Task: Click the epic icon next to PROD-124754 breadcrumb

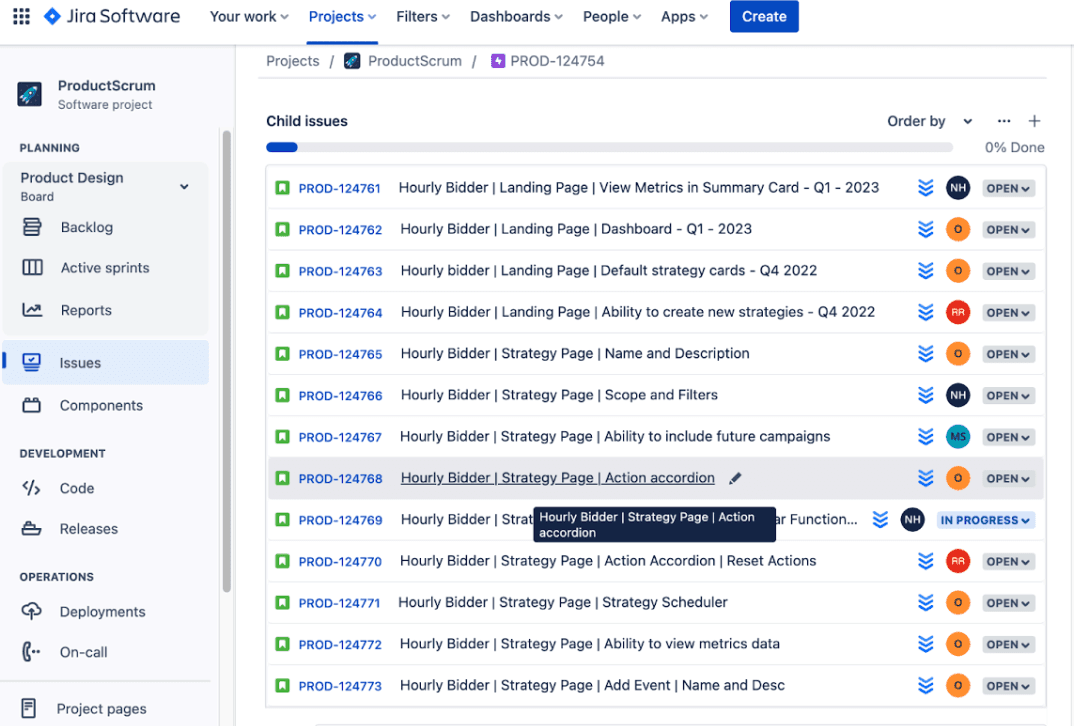Action: coord(498,61)
